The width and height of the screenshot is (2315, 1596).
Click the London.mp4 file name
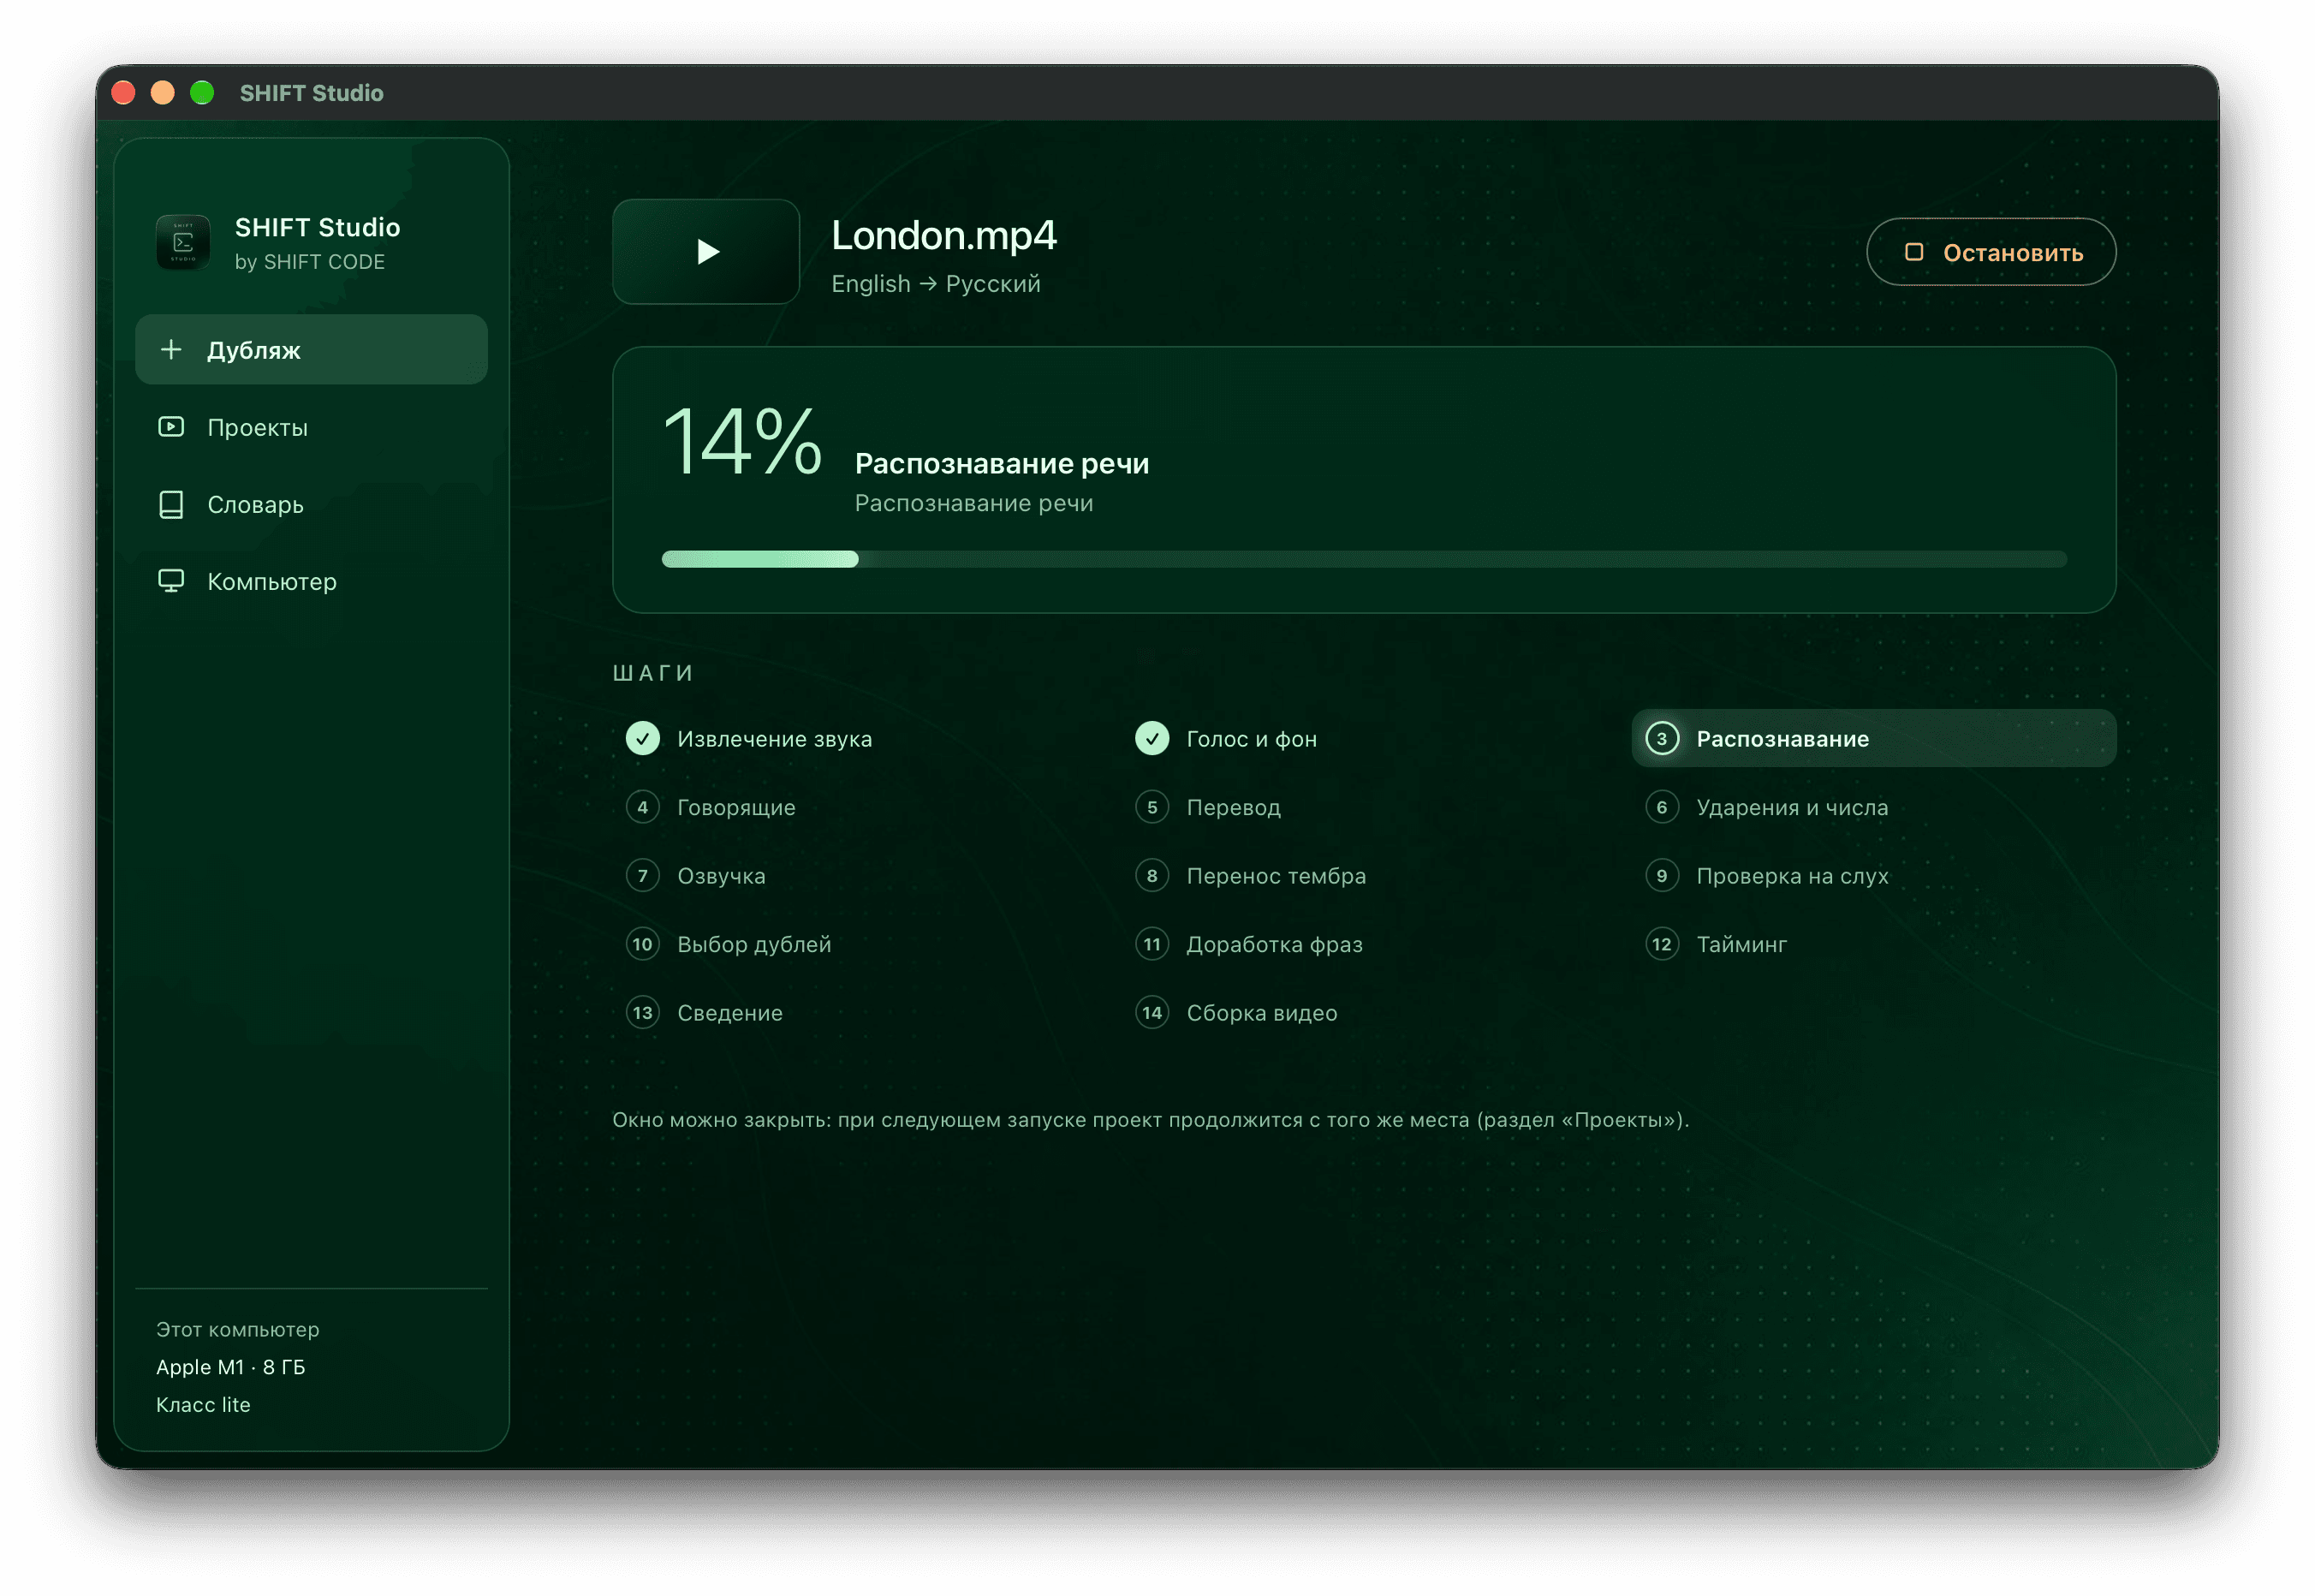coord(944,236)
